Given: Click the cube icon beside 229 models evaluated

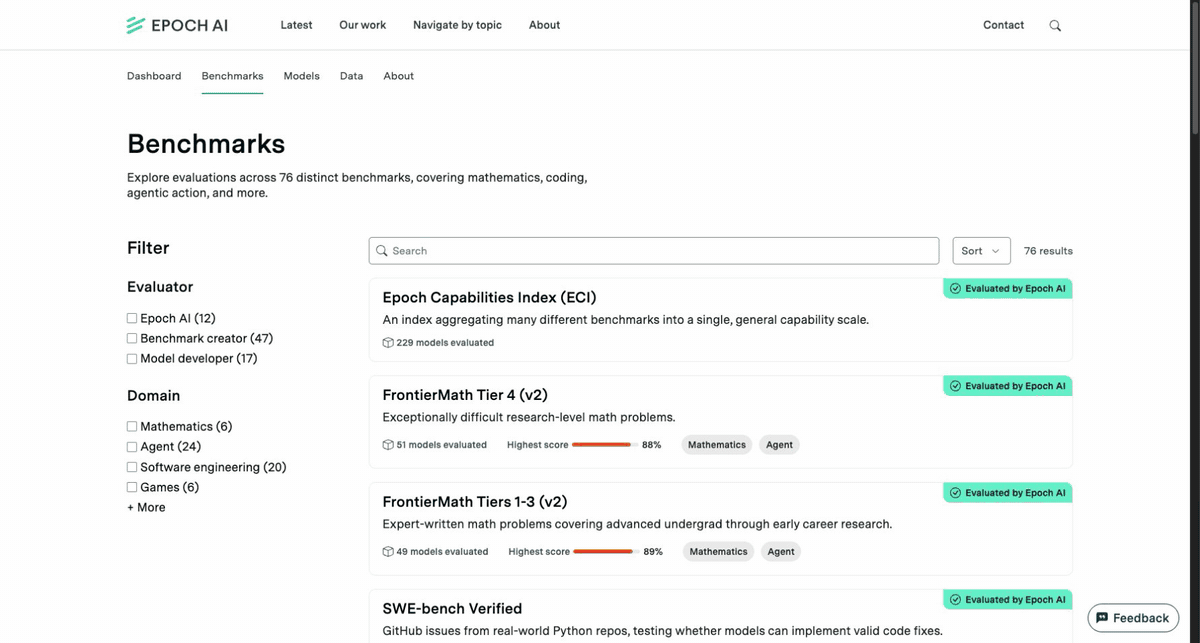Looking at the screenshot, I should pyautogui.click(x=388, y=342).
